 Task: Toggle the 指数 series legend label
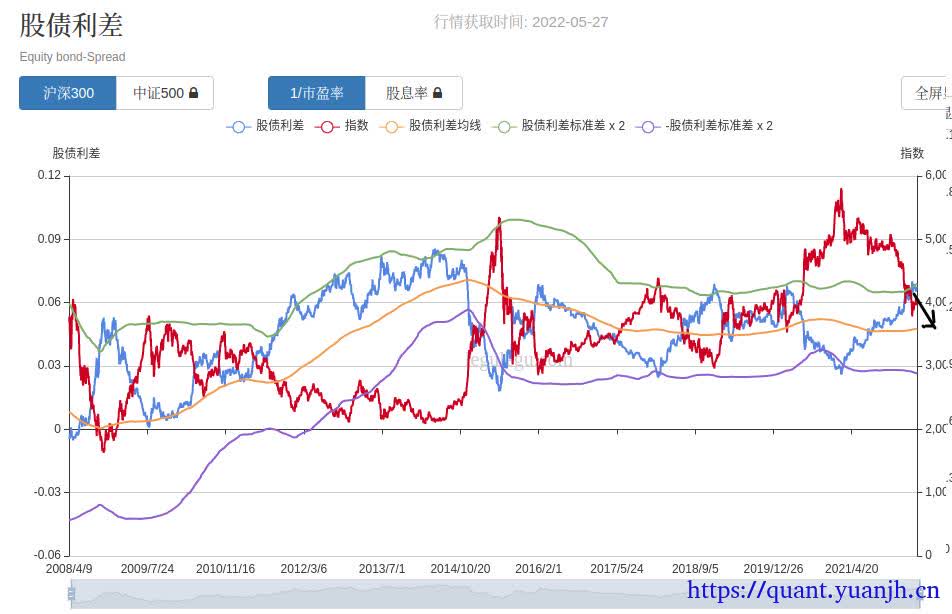click(x=357, y=126)
